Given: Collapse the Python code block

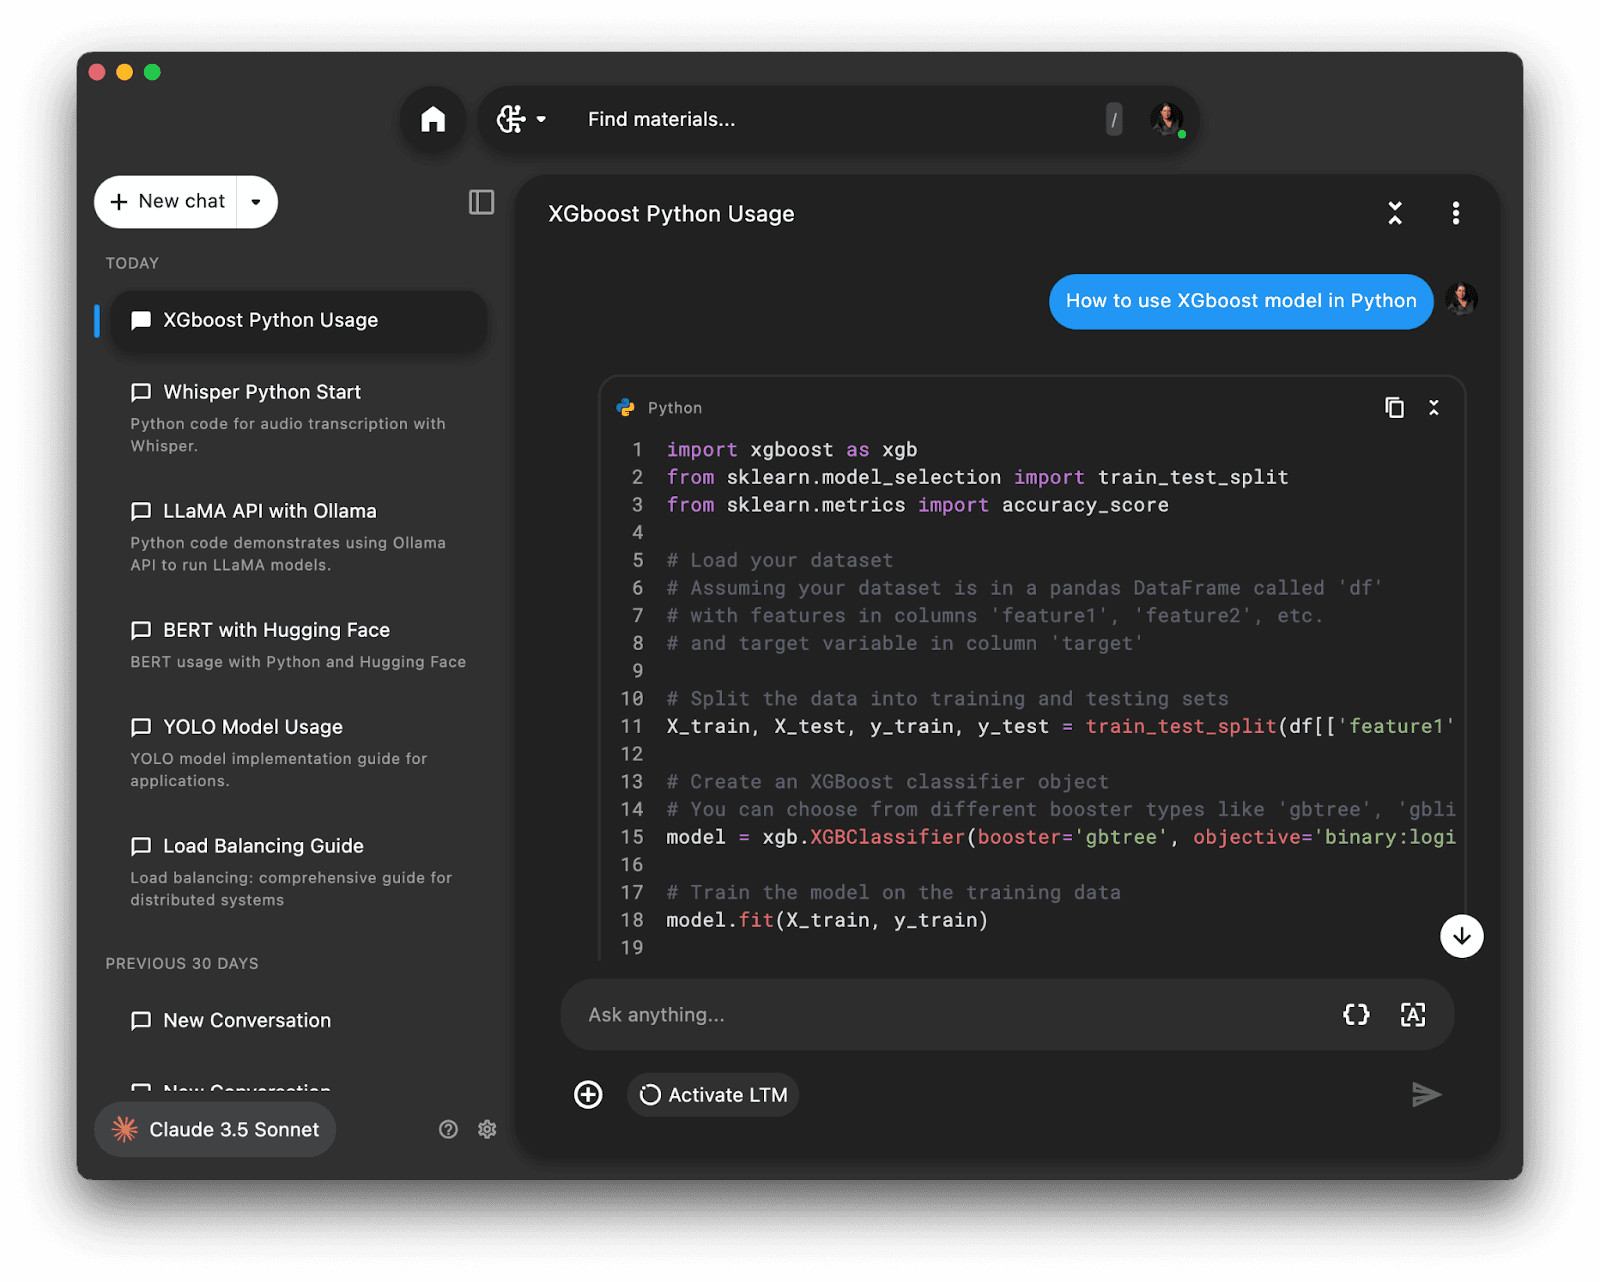Looking at the screenshot, I should (x=1434, y=407).
